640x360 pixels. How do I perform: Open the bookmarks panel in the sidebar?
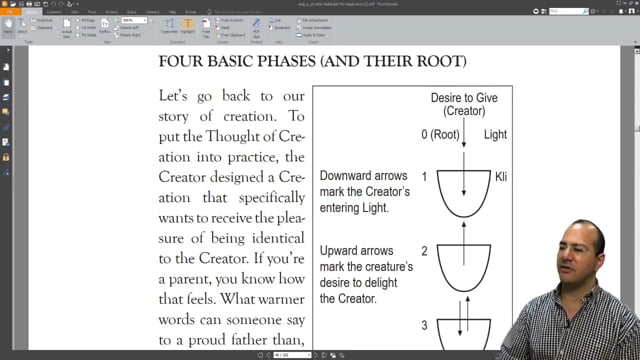6,67
